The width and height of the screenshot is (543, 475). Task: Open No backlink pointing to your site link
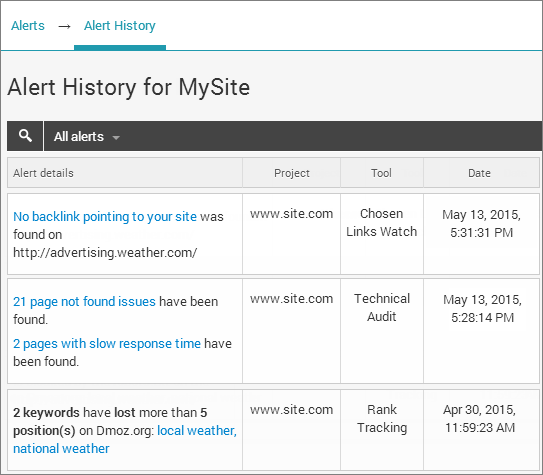pos(105,216)
